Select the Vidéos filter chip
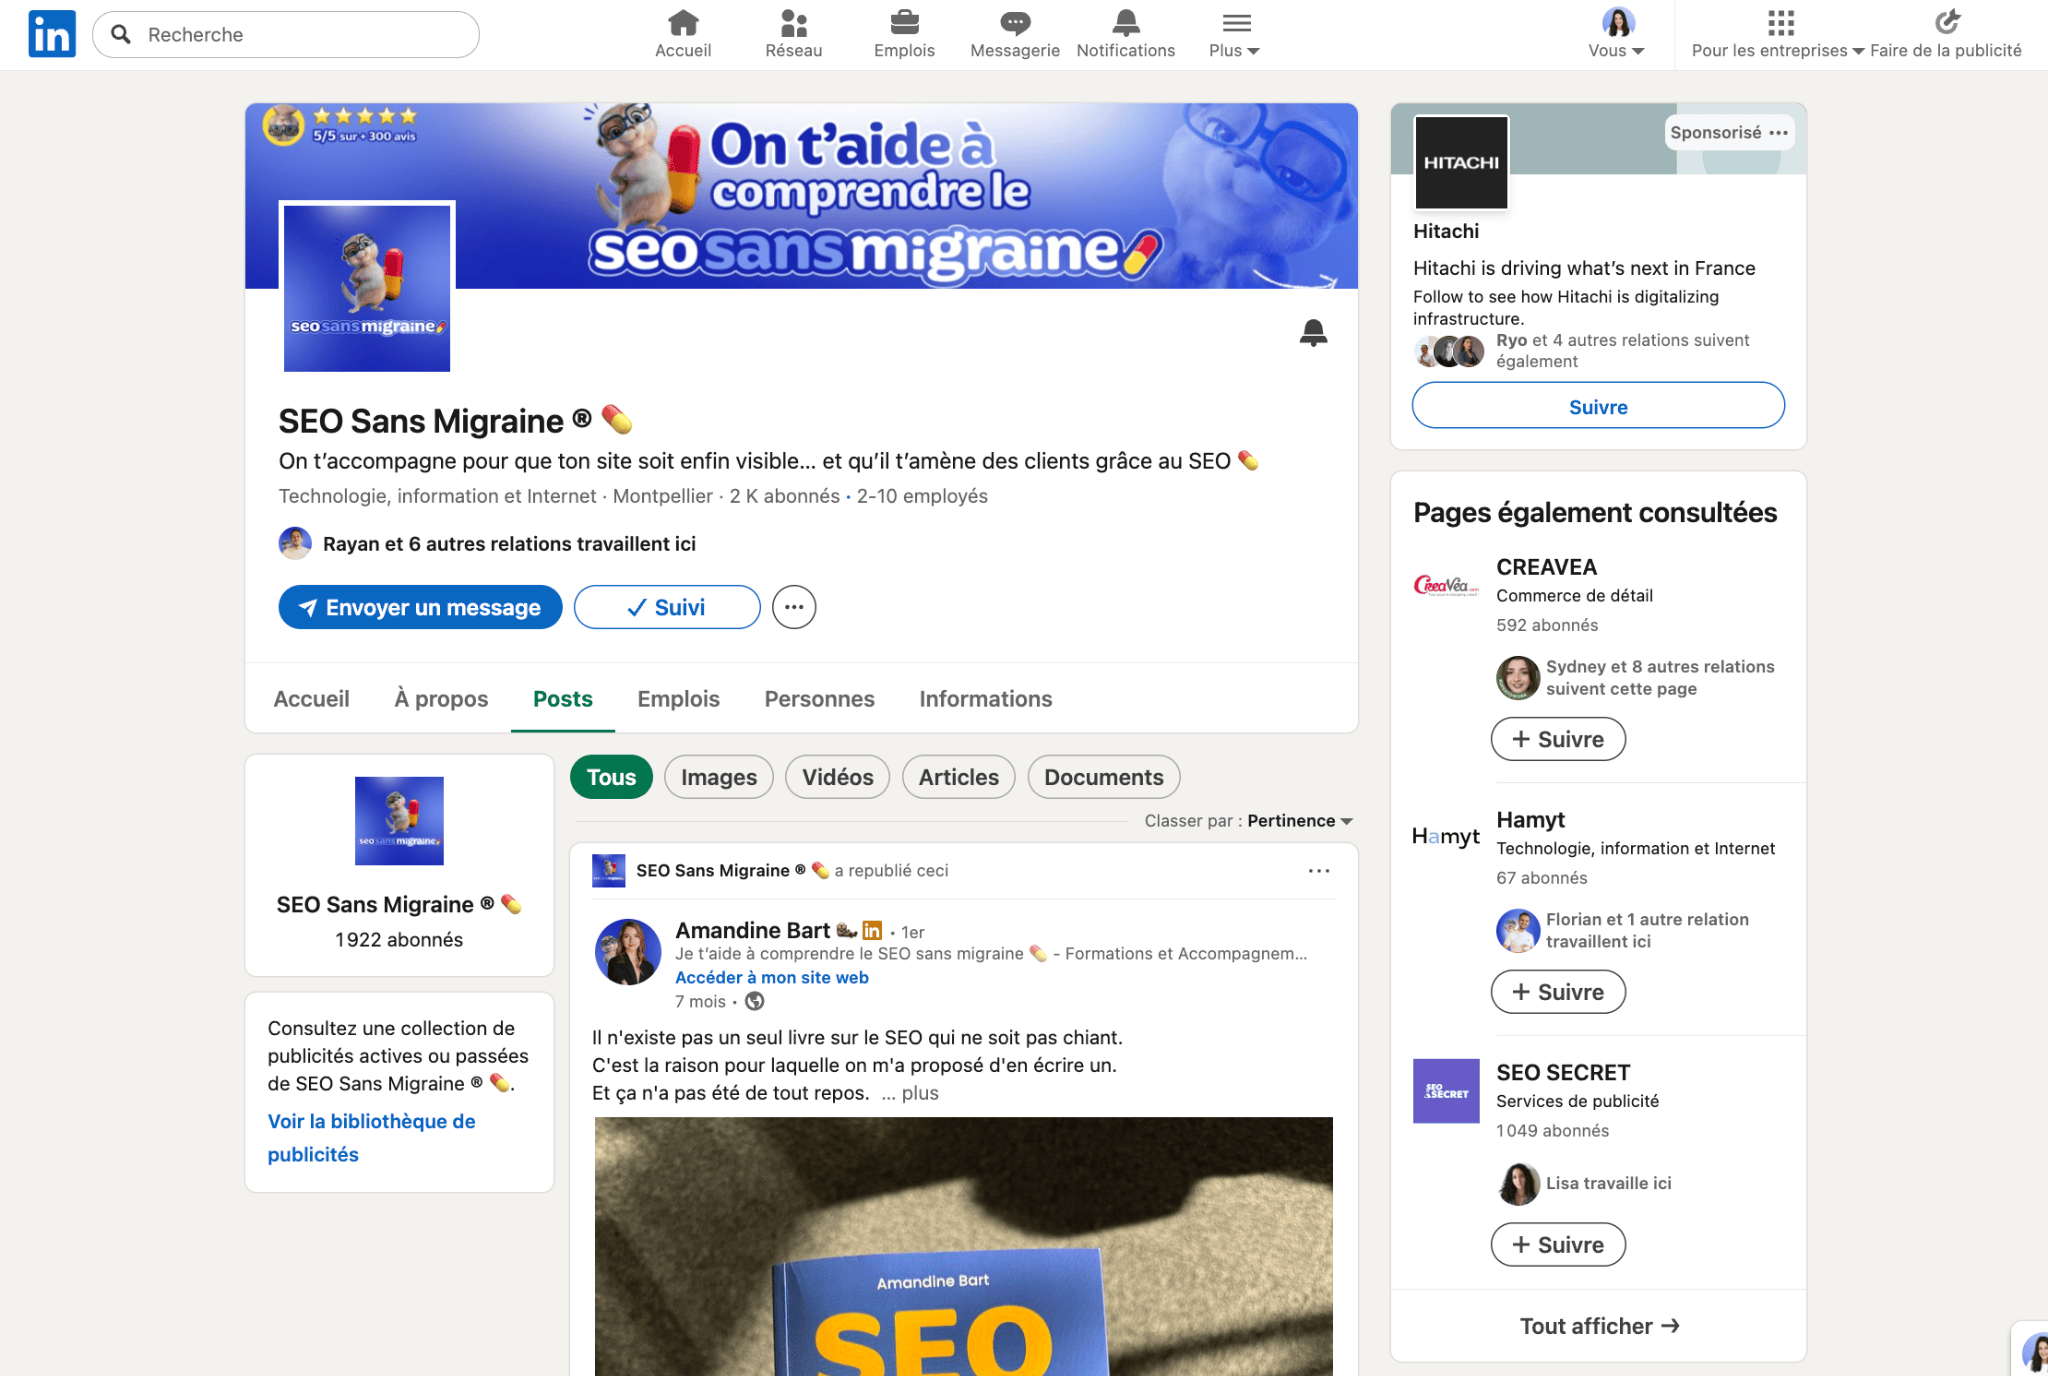 [838, 777]
